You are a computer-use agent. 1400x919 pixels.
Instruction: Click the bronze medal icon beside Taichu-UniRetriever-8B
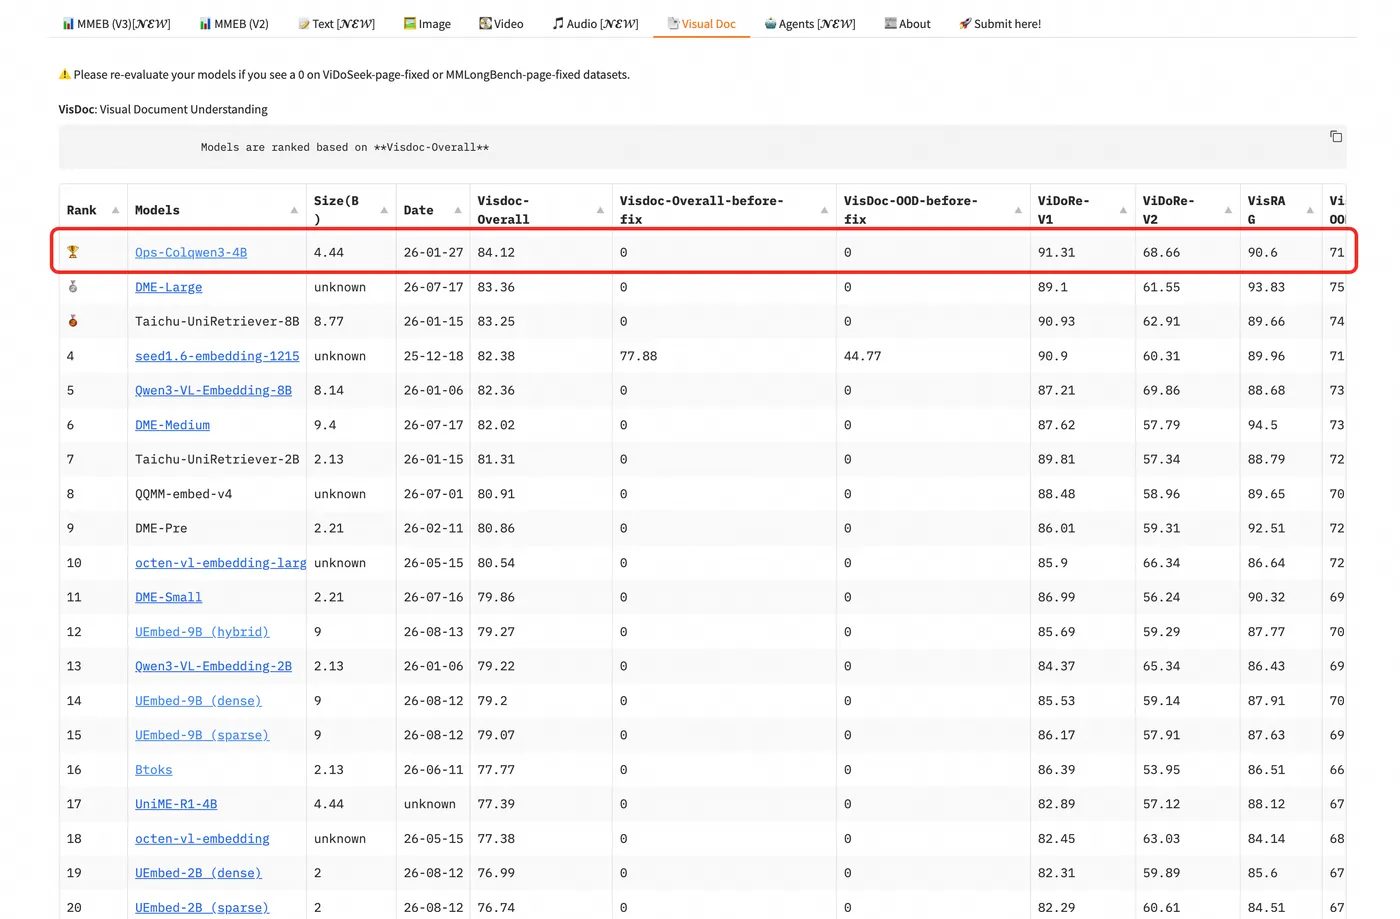click(x=73, y=321)
